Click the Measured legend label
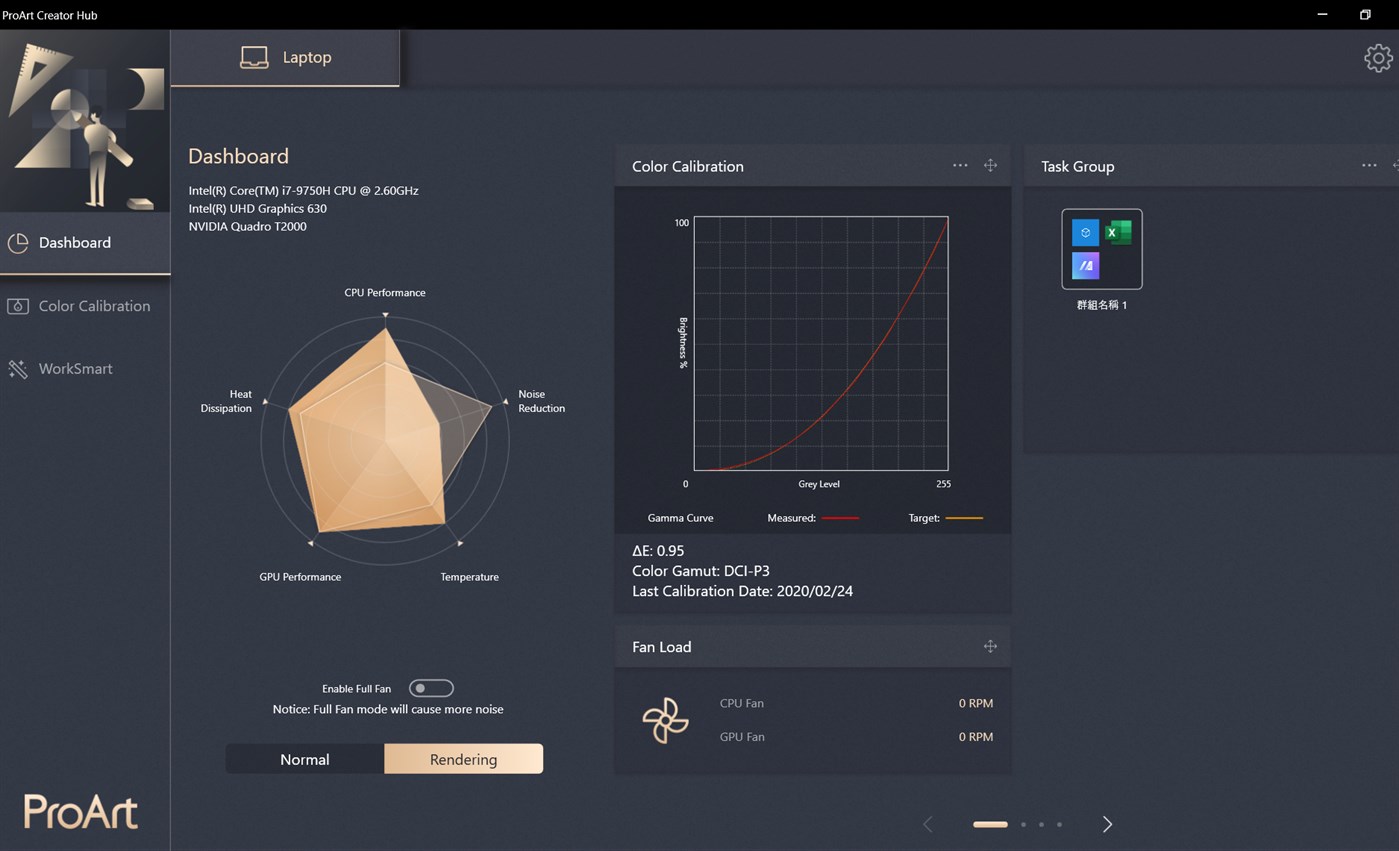This screenshot has height=851, width=1399. pyautogui.click(x=791, y=518)
